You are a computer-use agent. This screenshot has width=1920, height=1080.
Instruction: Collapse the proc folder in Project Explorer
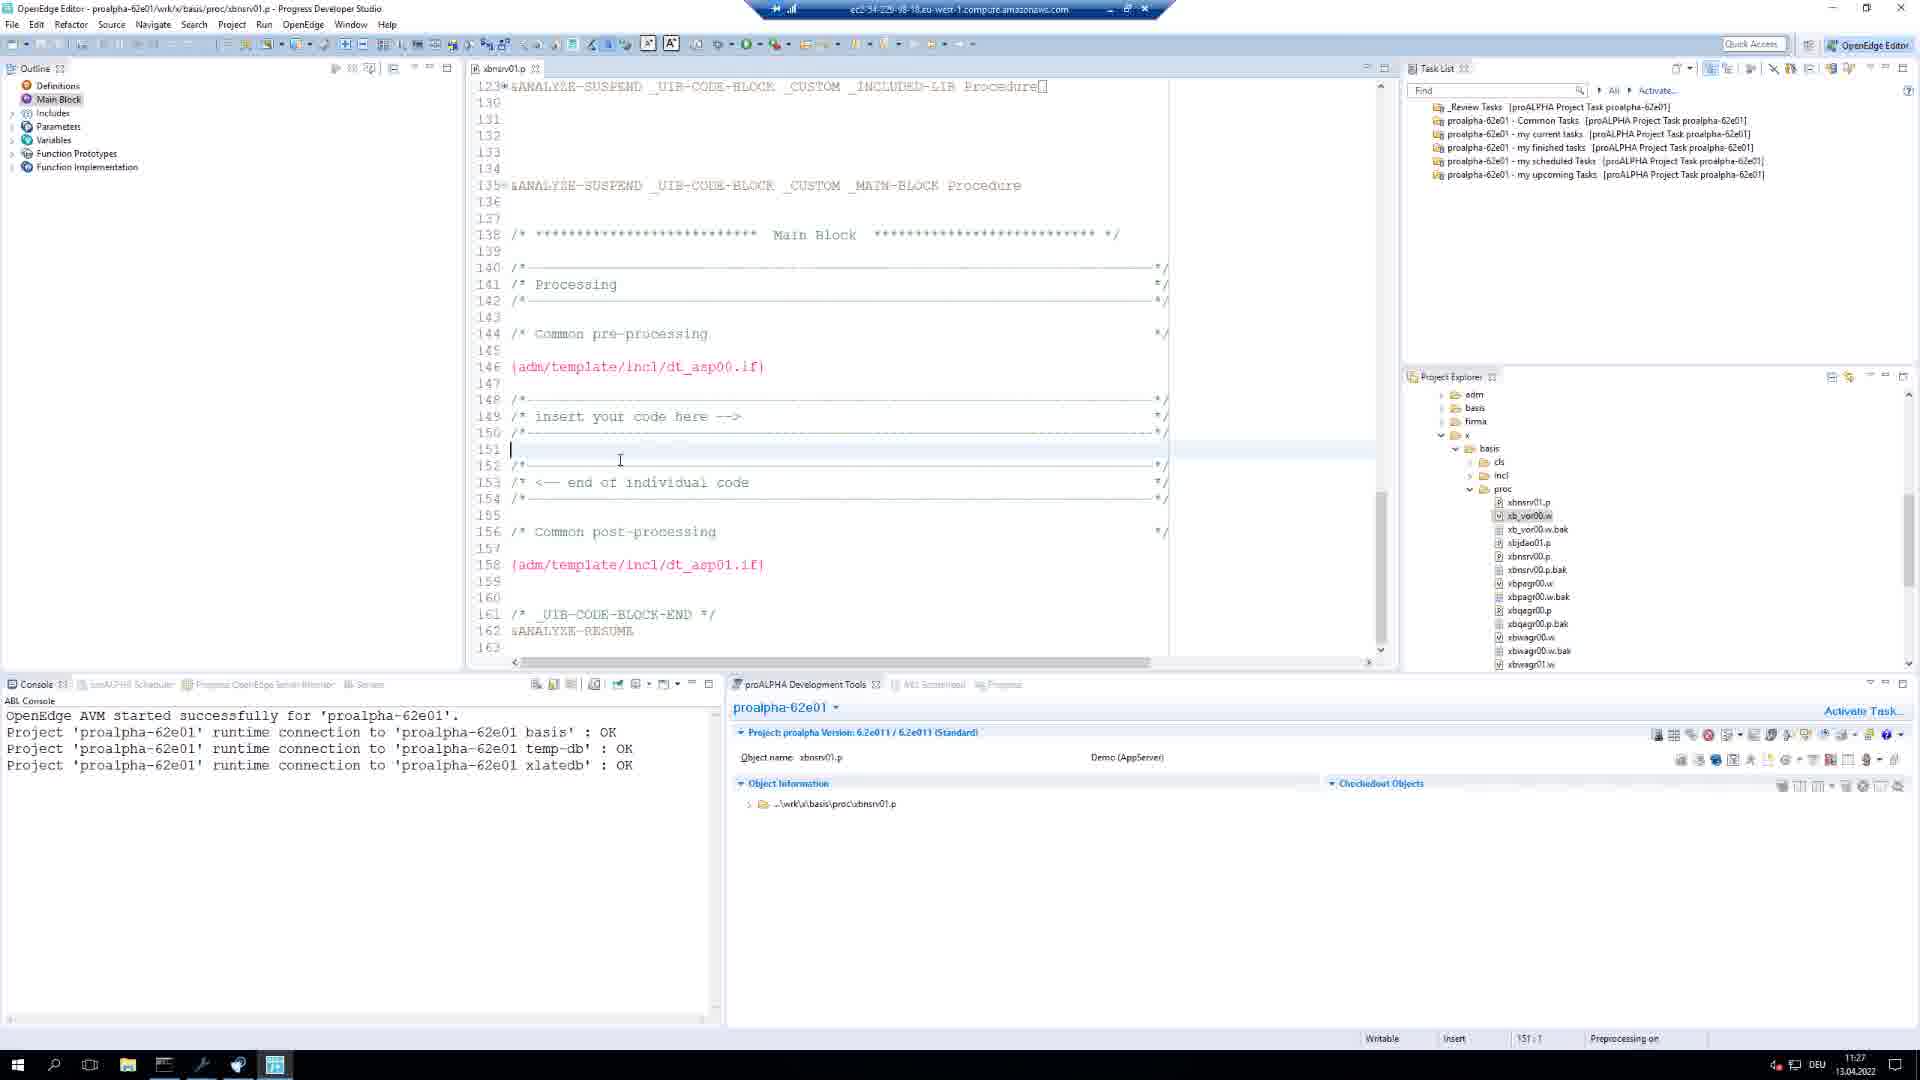click(x=1470, y=489)
